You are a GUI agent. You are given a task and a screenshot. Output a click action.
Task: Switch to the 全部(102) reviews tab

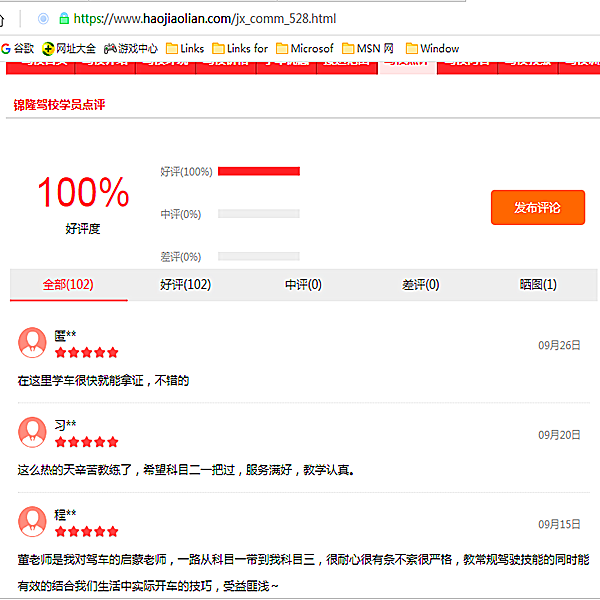tap(68, 285)
